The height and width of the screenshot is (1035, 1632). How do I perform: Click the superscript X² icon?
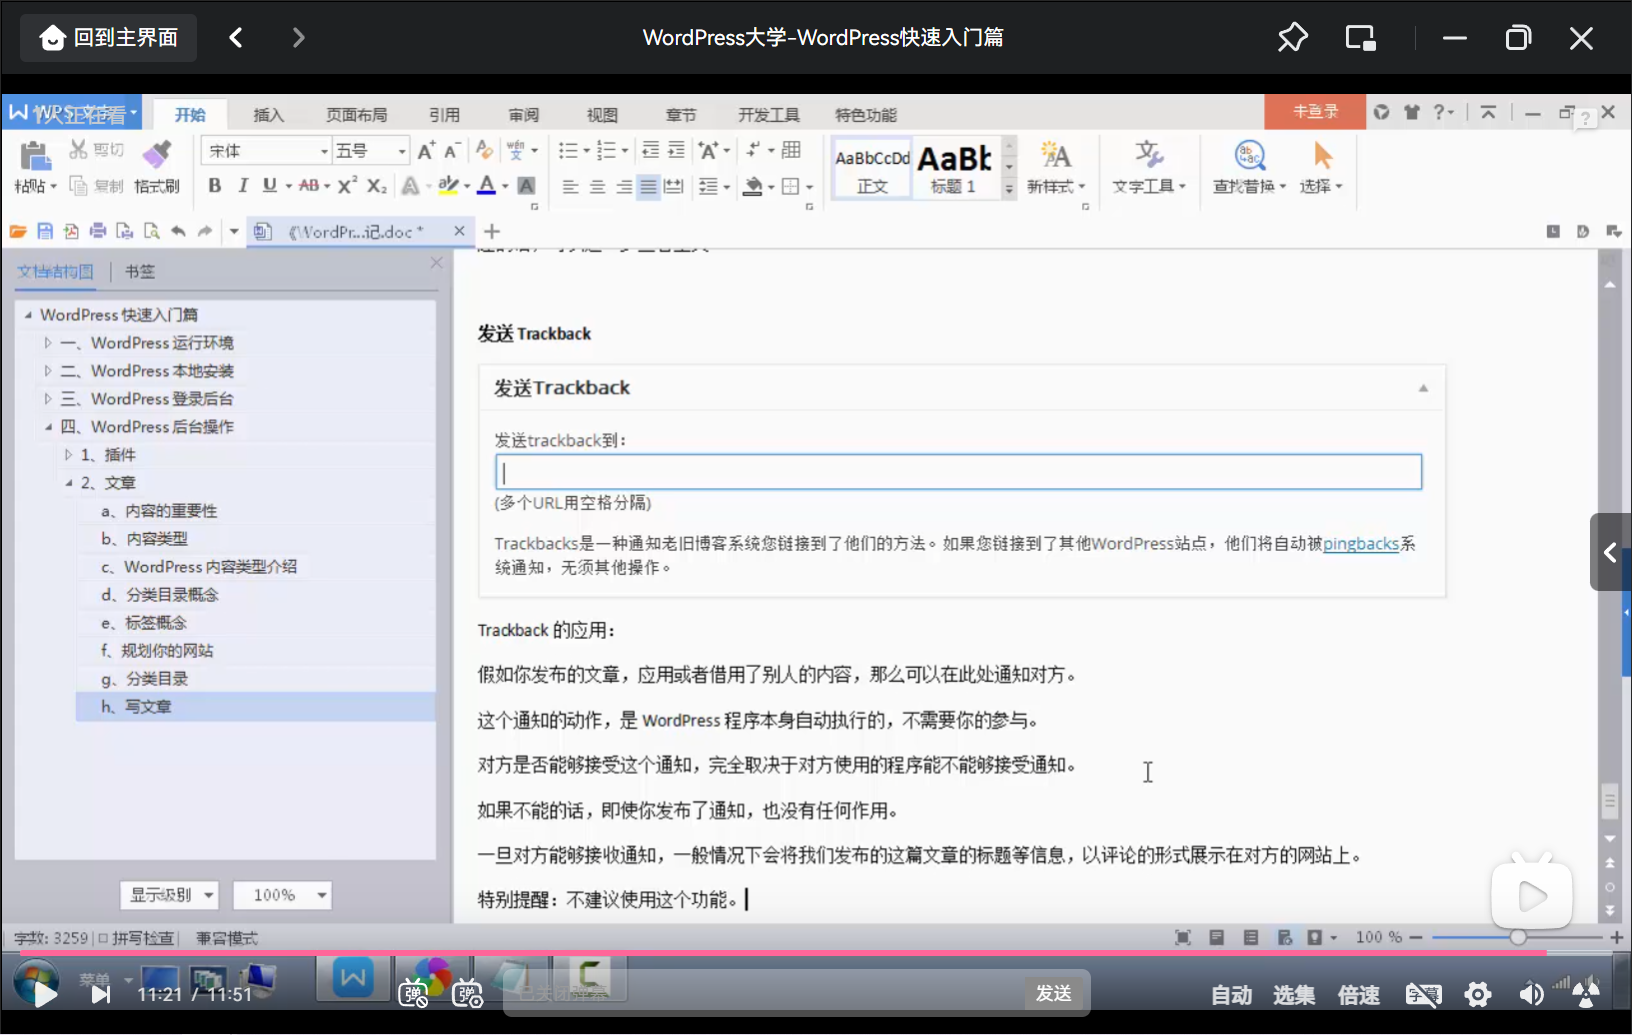[x=347, y=185]
